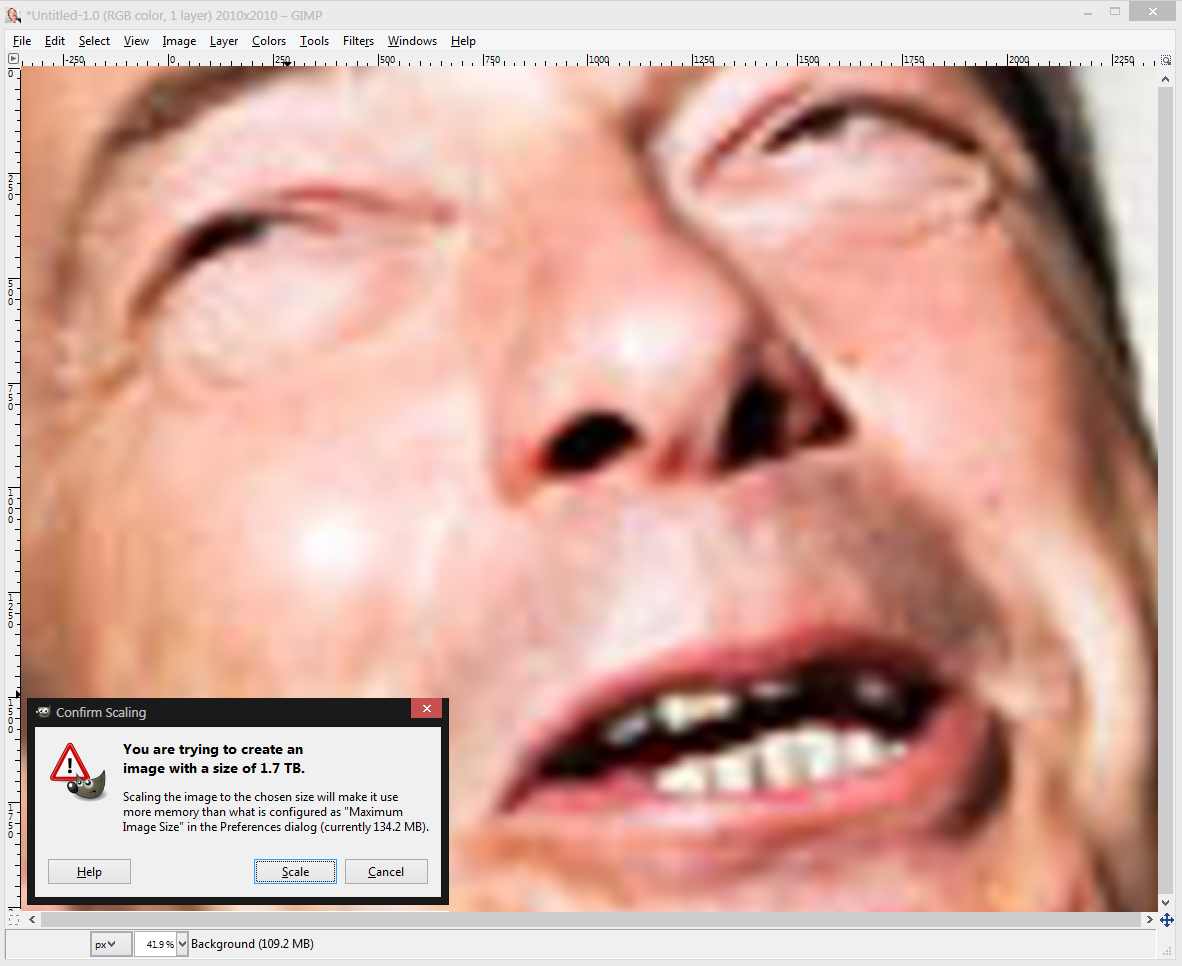Click the Help button in Confirm Scaling dialog
Image resolution: width=1182 pixels, height=966 pixels.
click(x=89, y=872)
